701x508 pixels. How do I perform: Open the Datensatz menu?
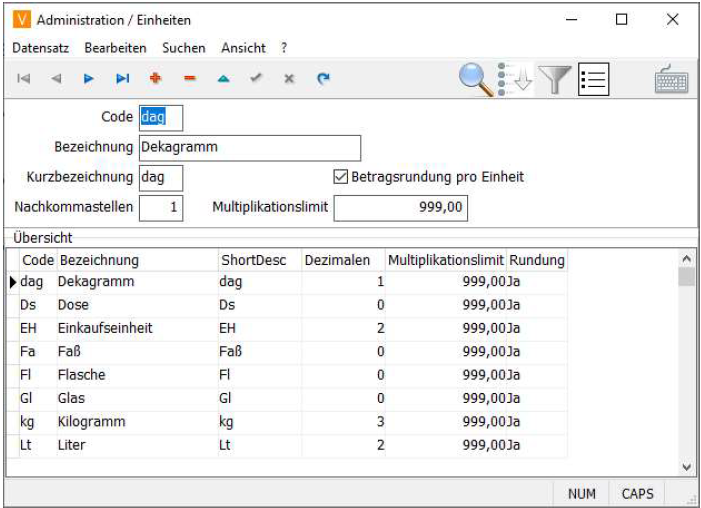(x=41, y=48)
